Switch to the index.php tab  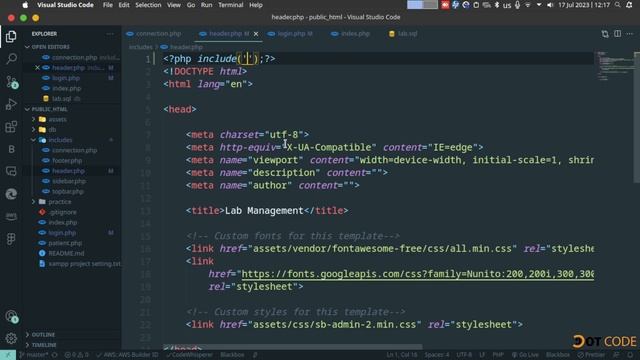[x=351, y=34]
